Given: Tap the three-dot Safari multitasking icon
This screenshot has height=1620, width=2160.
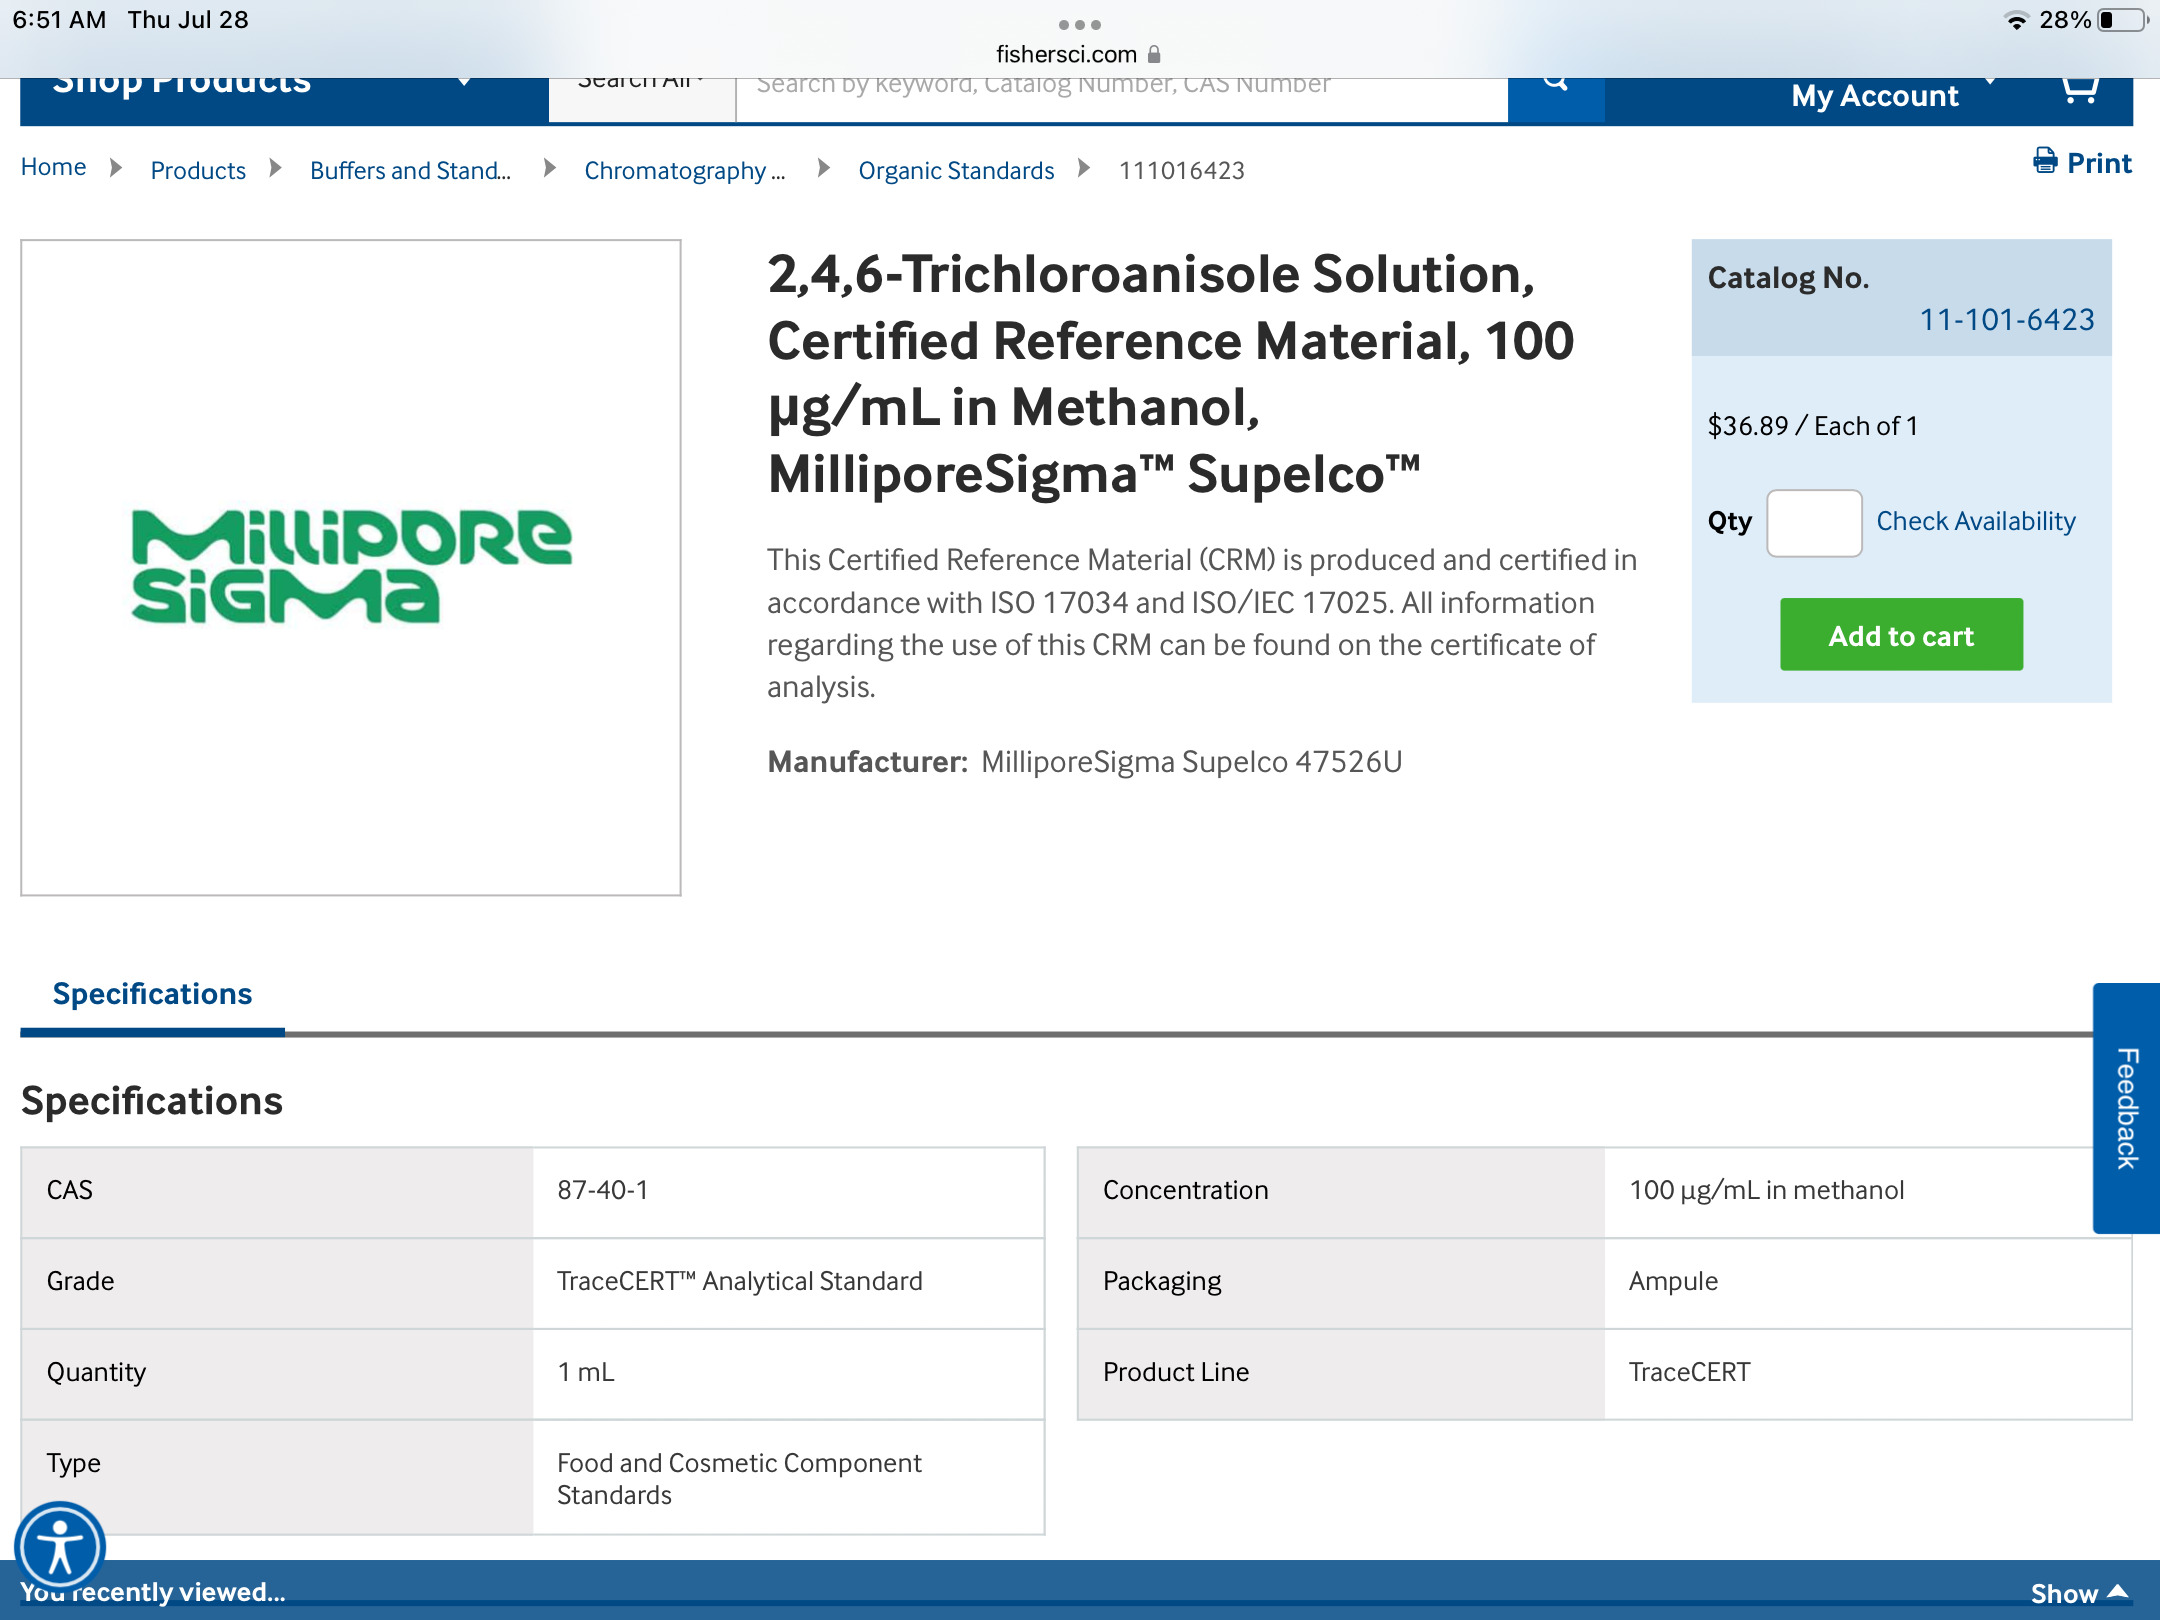Looking at the screenshot, I should click(1080, 24).
